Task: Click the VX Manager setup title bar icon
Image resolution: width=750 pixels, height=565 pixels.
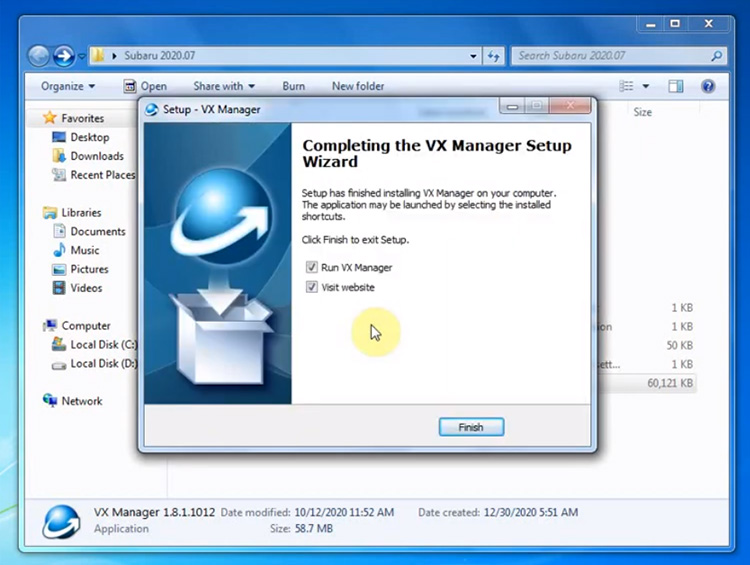Action: (x=152, y=110)
